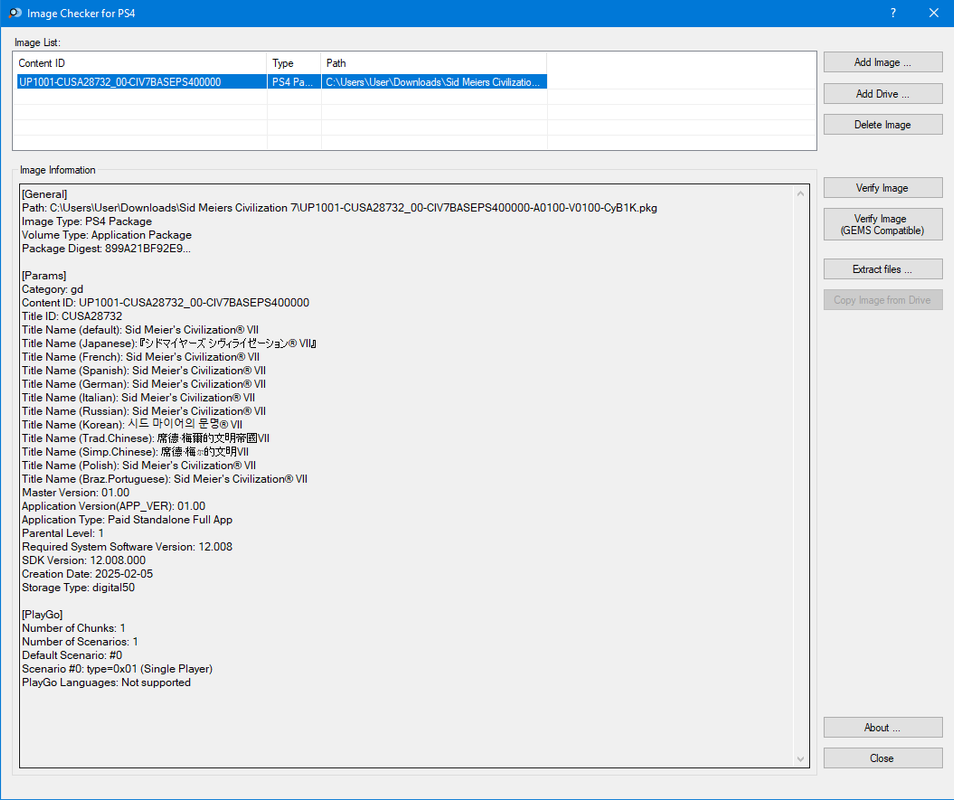This screenshot has height=800, width=954.
Task: Select the UP1001-CUSA28732 row in Image List
Action: coord(282,82)
